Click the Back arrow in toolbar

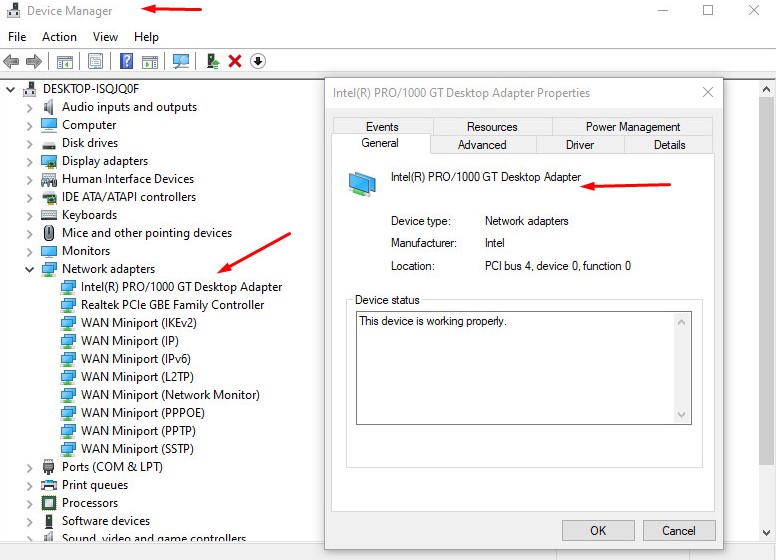(x=12, y=61)
